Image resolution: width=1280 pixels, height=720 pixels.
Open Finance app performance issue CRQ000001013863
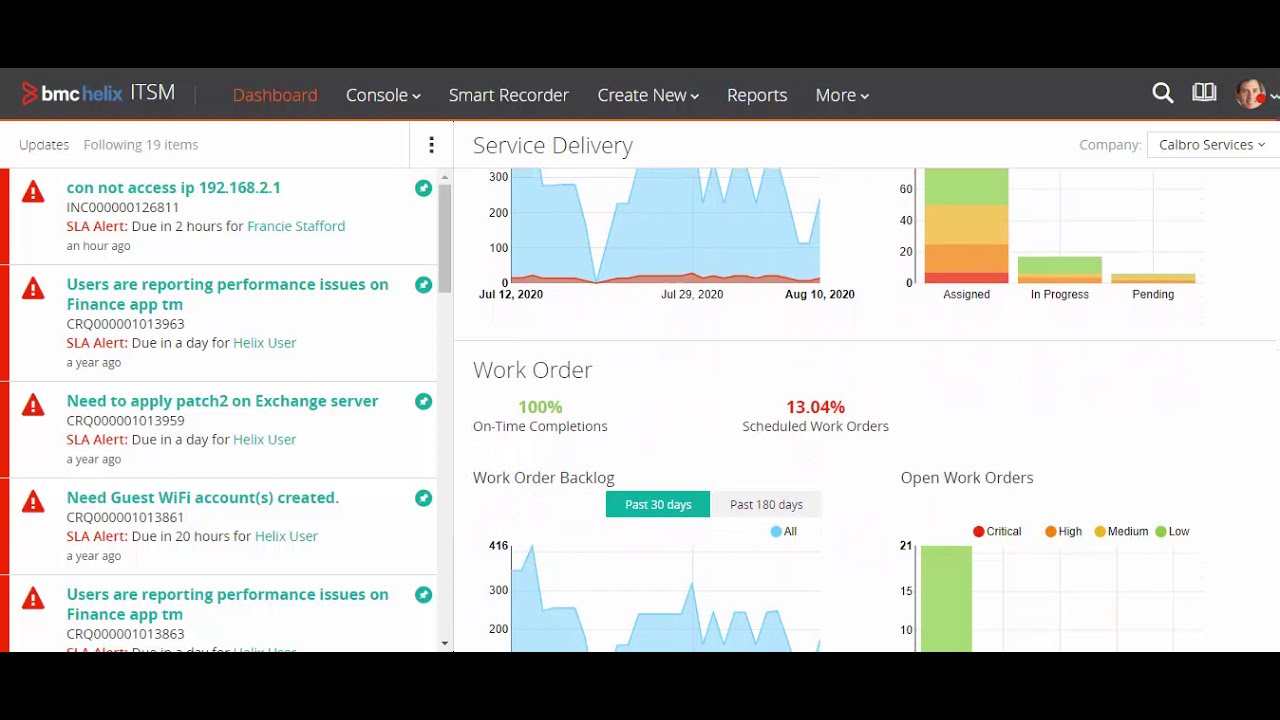[227, 604]
